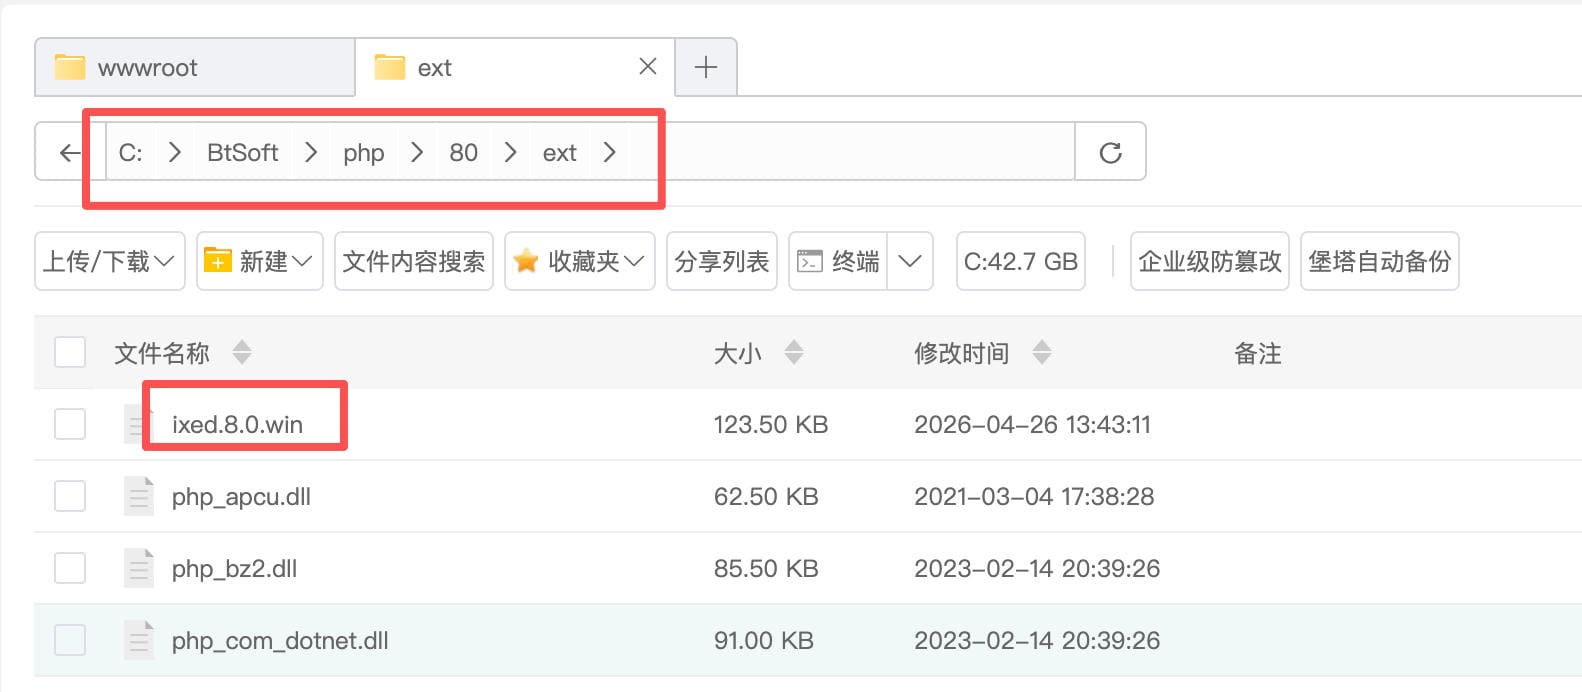Screen dimensions: 1582x692
Task: Click the file icon of php_apcu.dll
Action: tap(138, 496)
